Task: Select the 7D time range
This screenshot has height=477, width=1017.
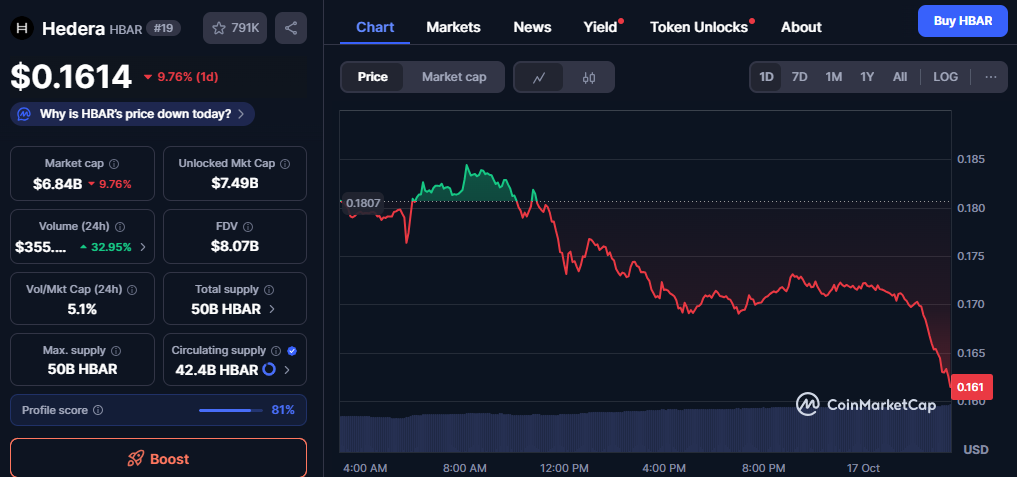Action: (799, 77)
